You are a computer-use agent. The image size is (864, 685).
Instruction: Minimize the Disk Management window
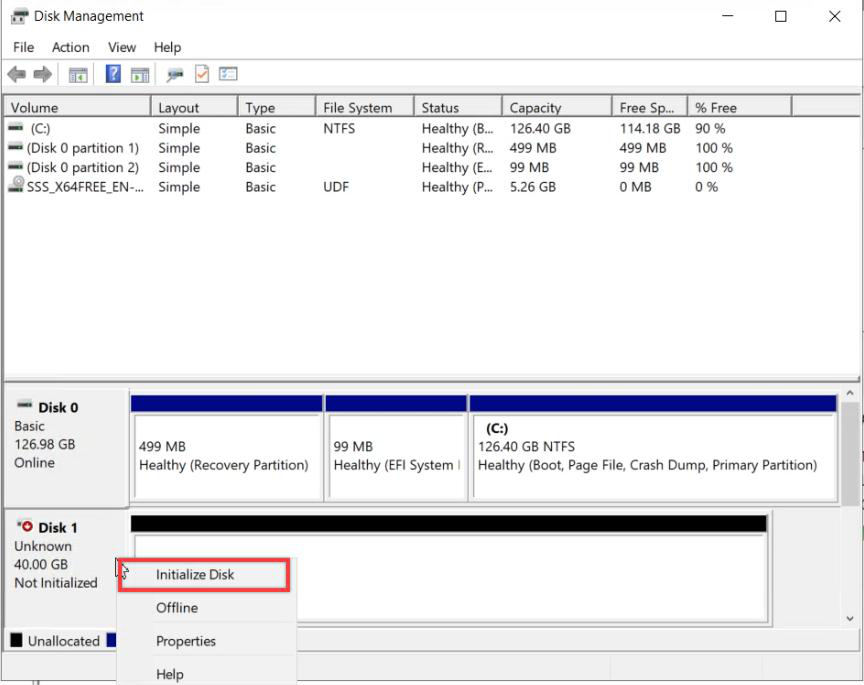click(728, 17)
